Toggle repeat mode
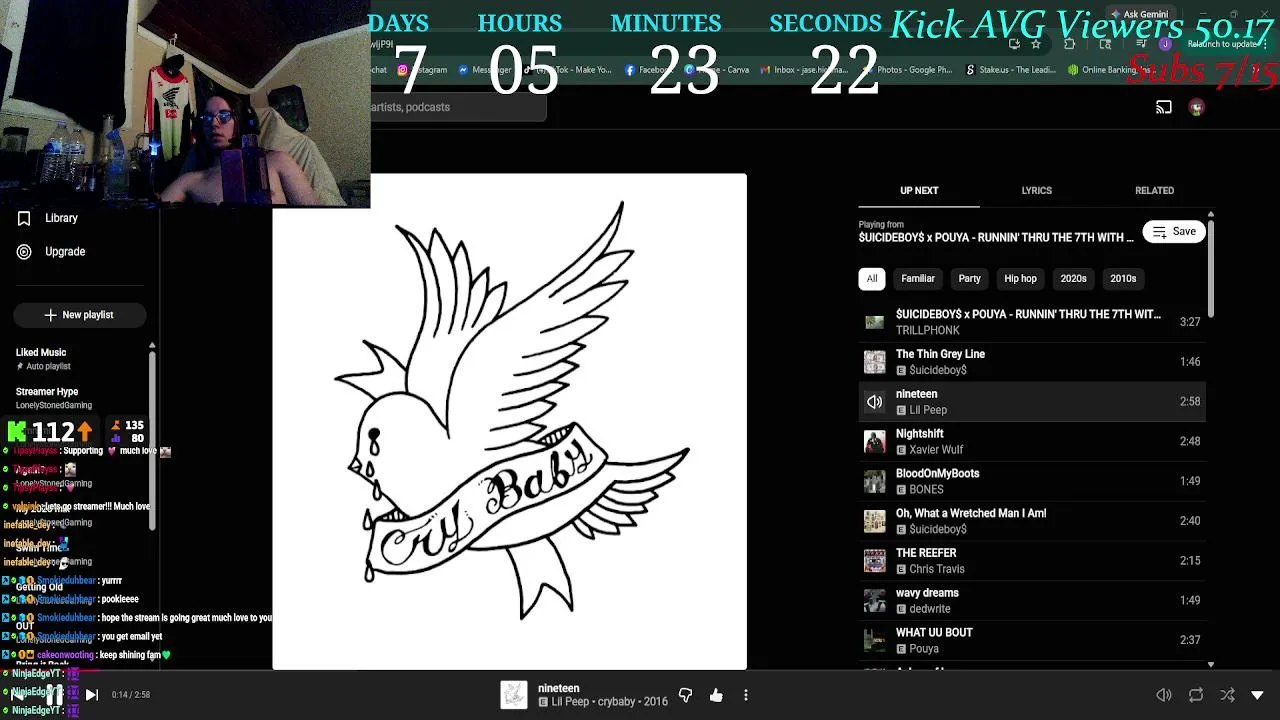This screenshot has width=1280, height=720. point(1196,695)
